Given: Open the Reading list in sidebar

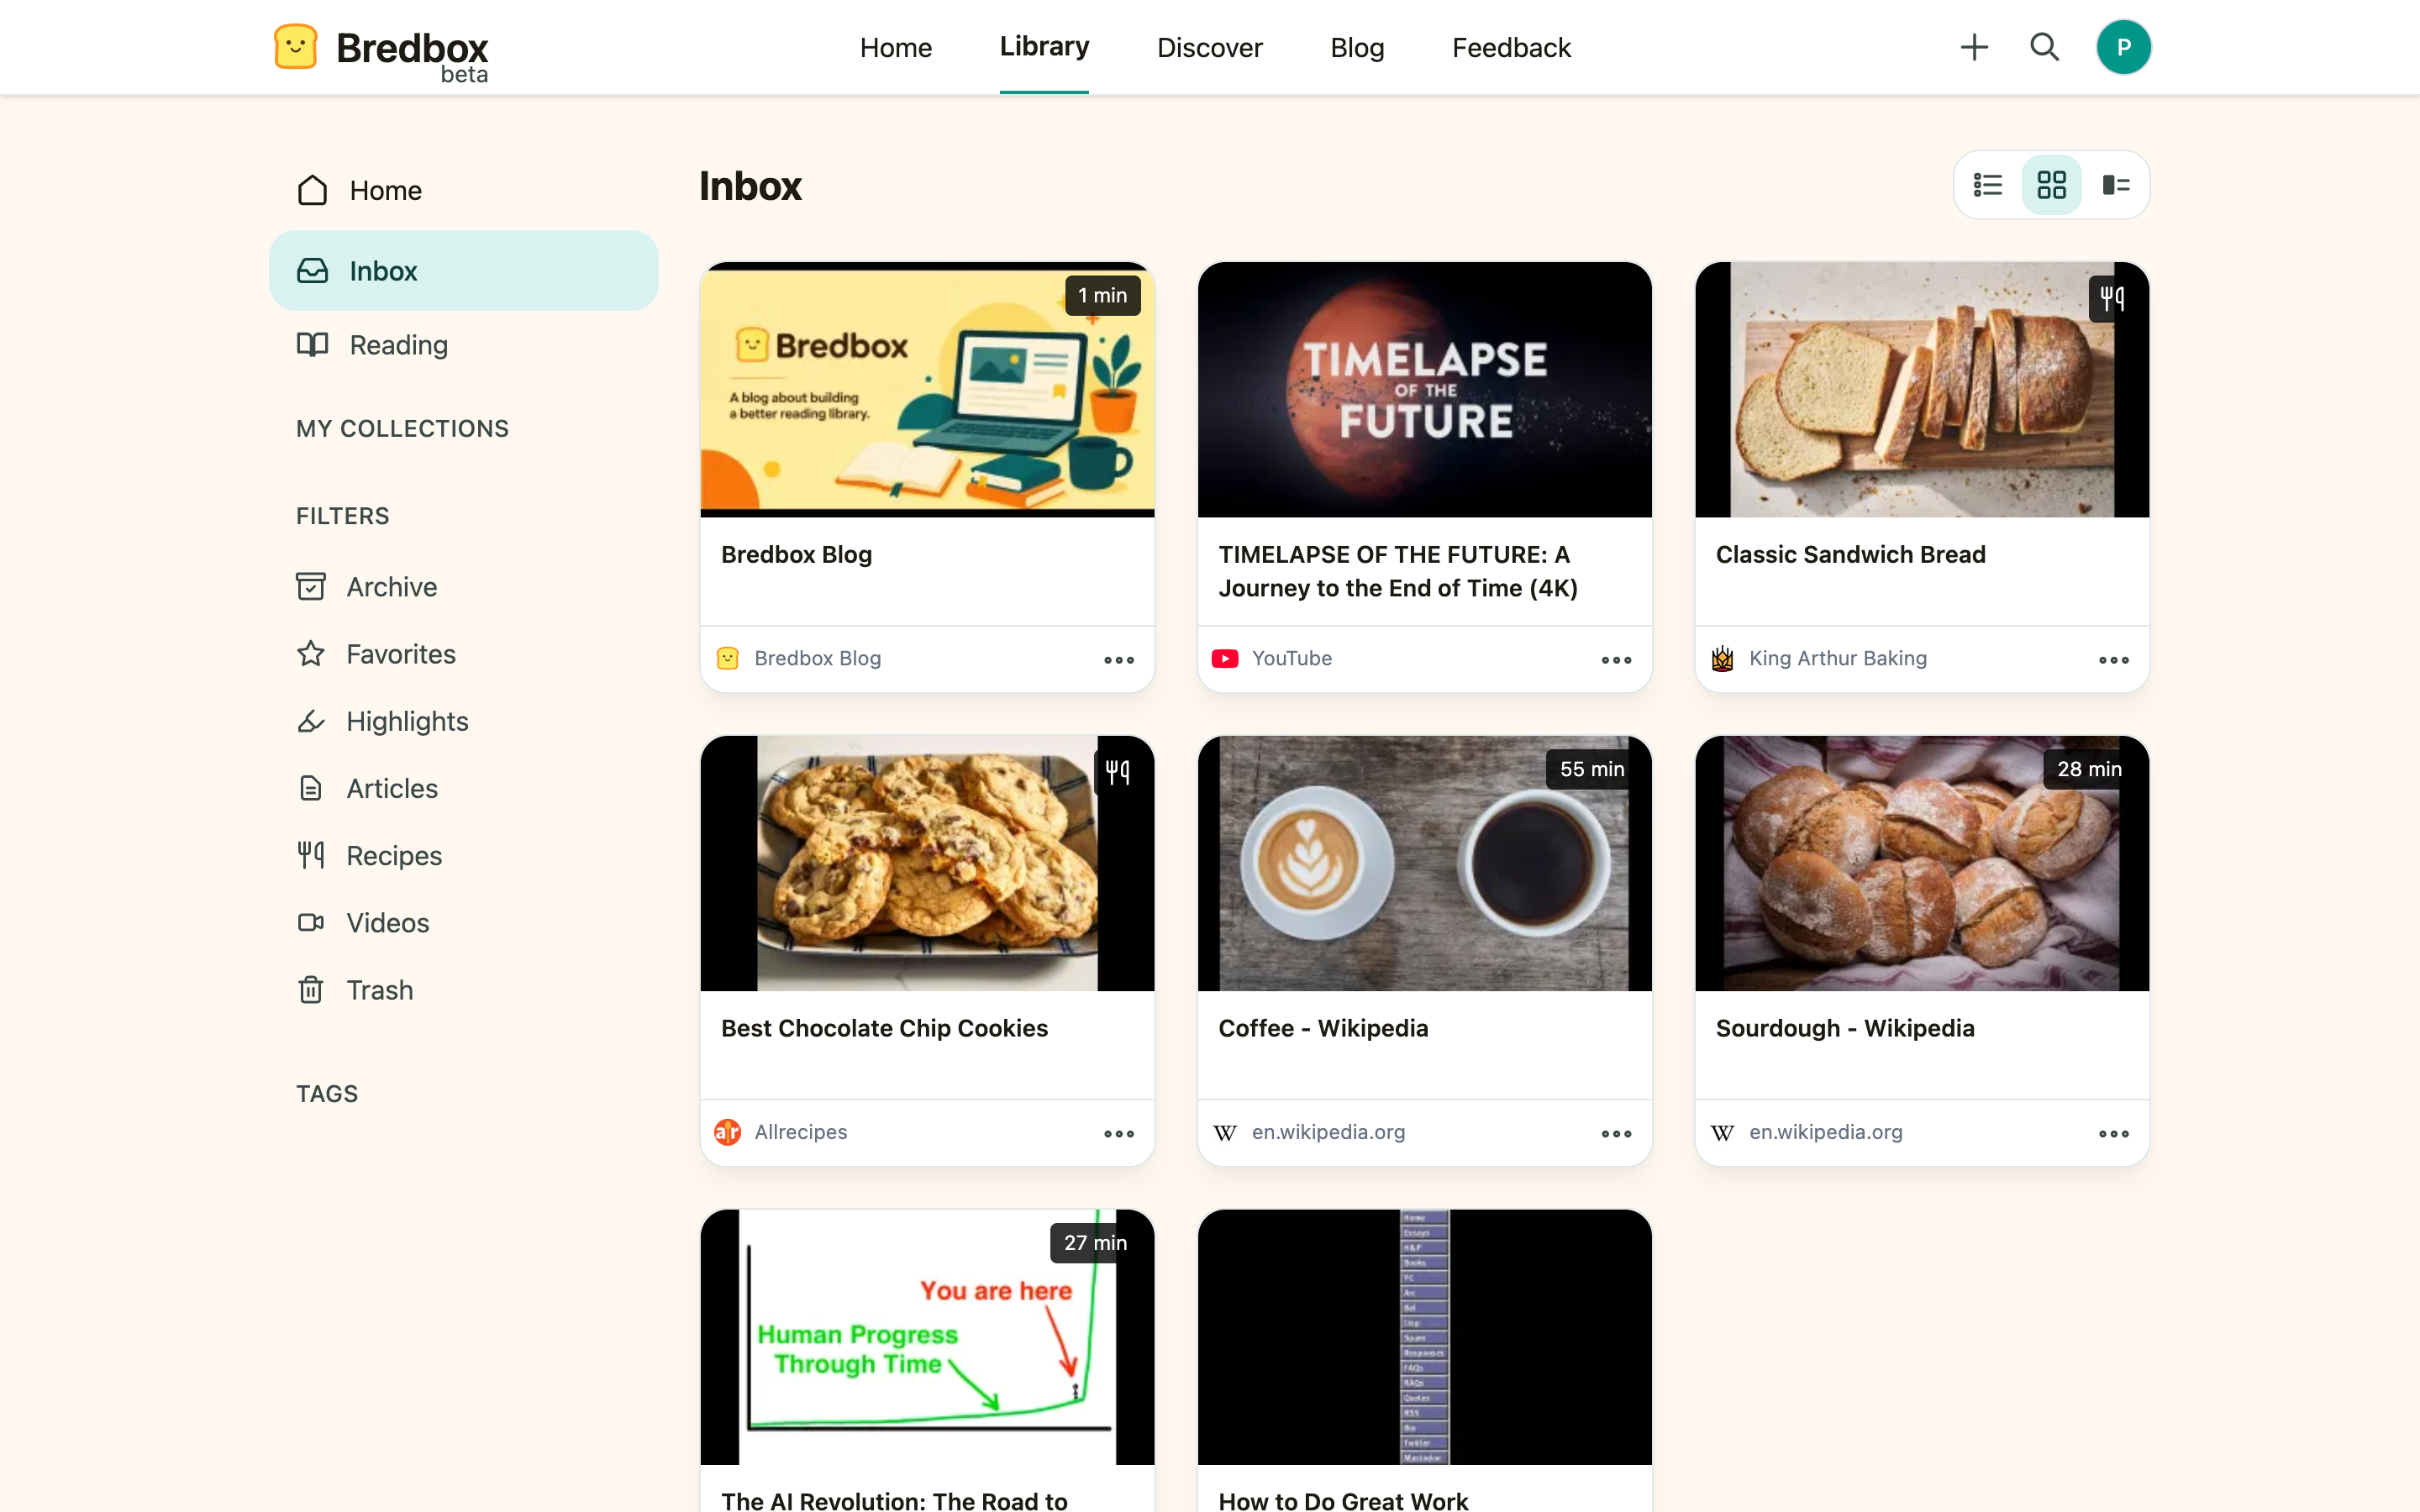Looking at the screenshot, I should (463, 345).
